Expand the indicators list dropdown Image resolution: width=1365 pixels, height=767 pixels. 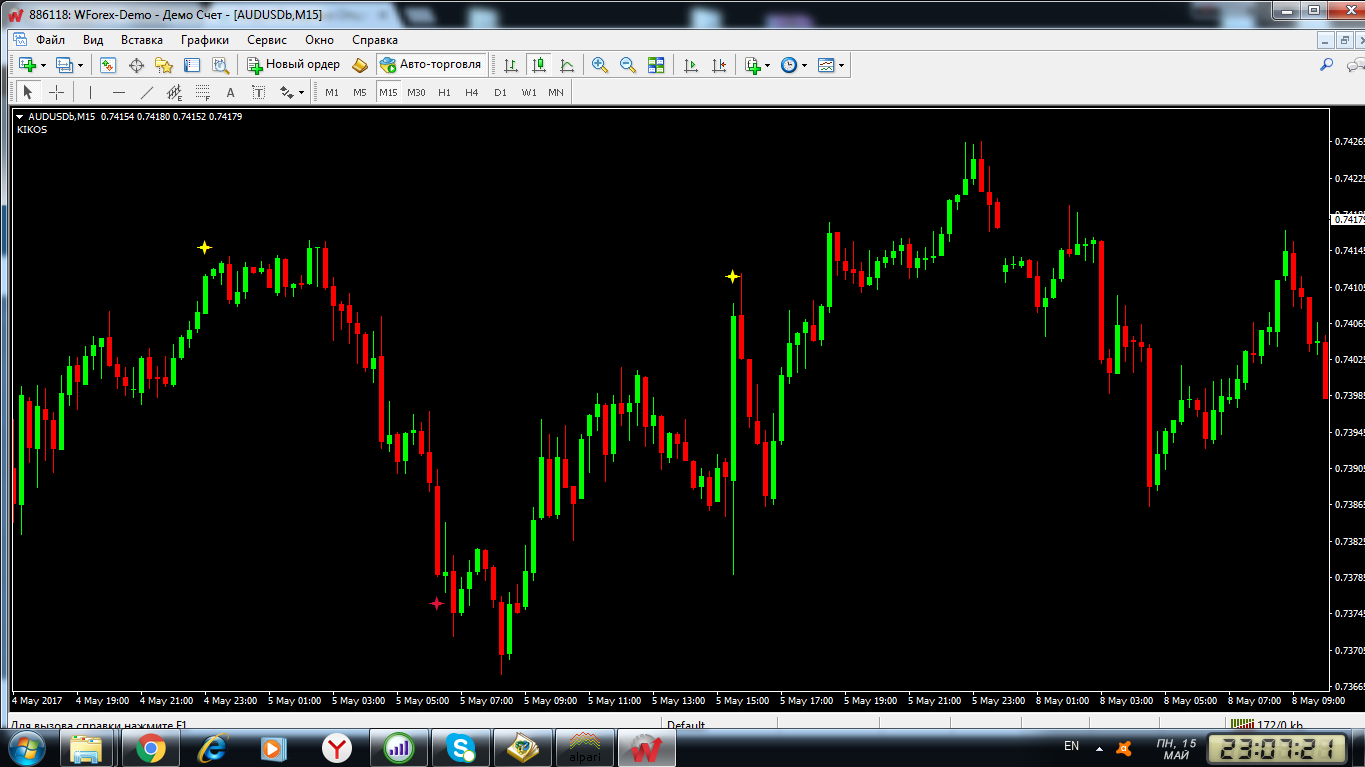[767, 65]
